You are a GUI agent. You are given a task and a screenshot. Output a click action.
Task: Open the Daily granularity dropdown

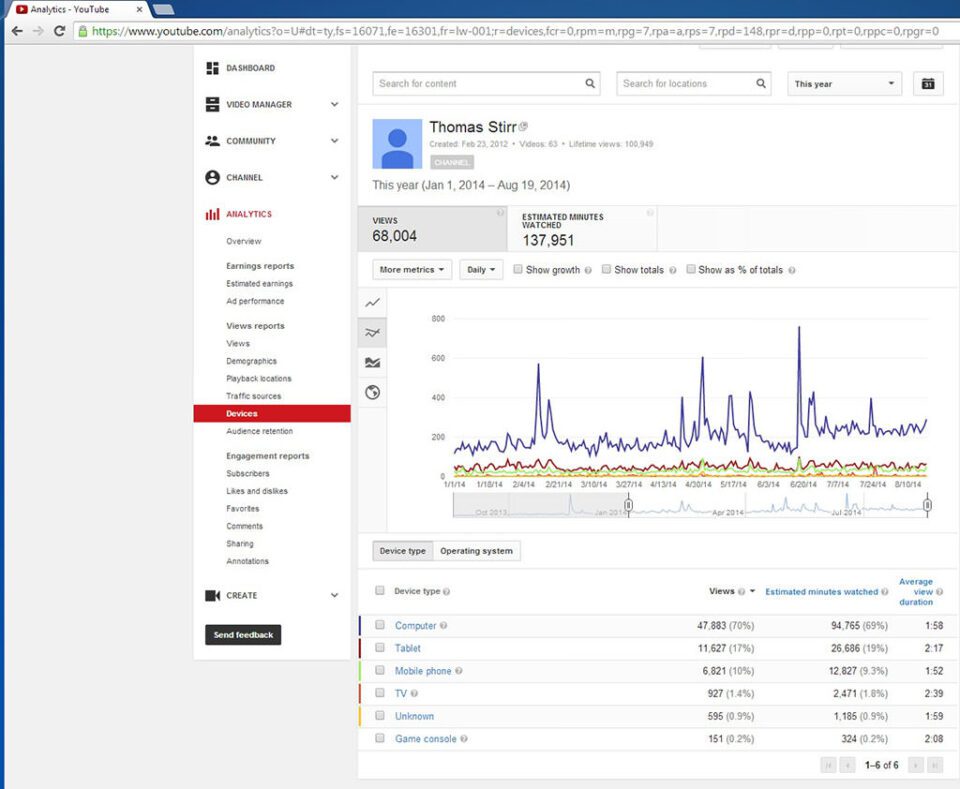click(x=481, y=270)
